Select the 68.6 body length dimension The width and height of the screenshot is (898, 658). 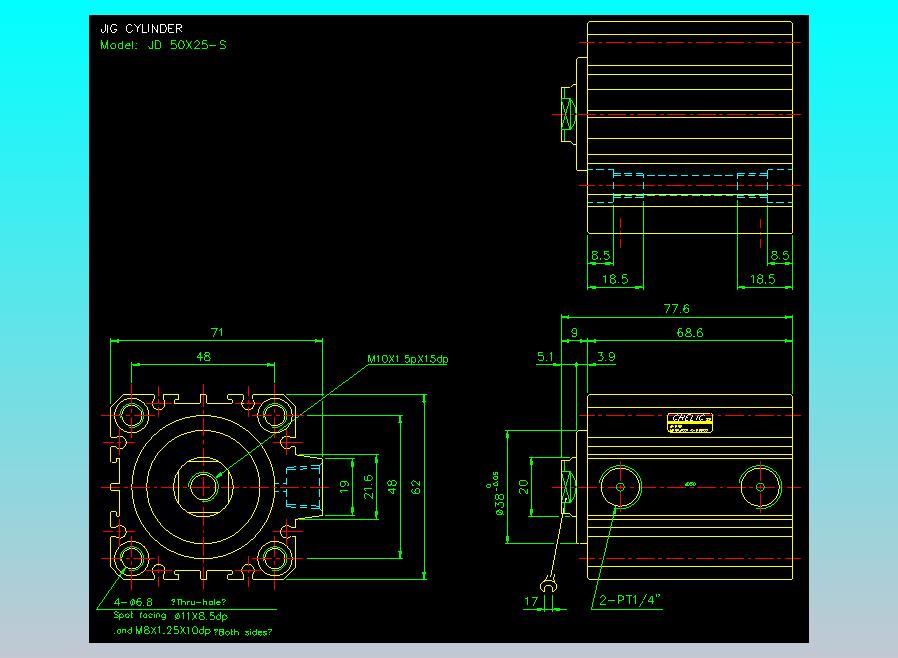690,333
